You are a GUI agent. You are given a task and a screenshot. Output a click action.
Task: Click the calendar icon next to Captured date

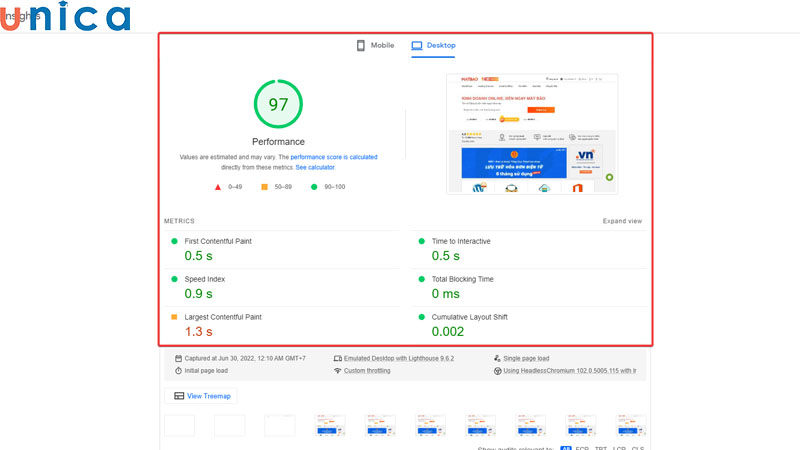tap(178, 358)
